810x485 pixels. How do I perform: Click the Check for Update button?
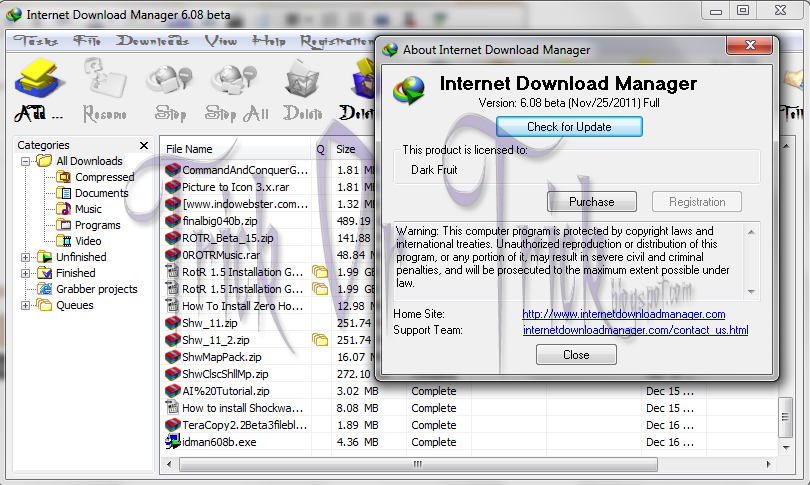(569, 127)
